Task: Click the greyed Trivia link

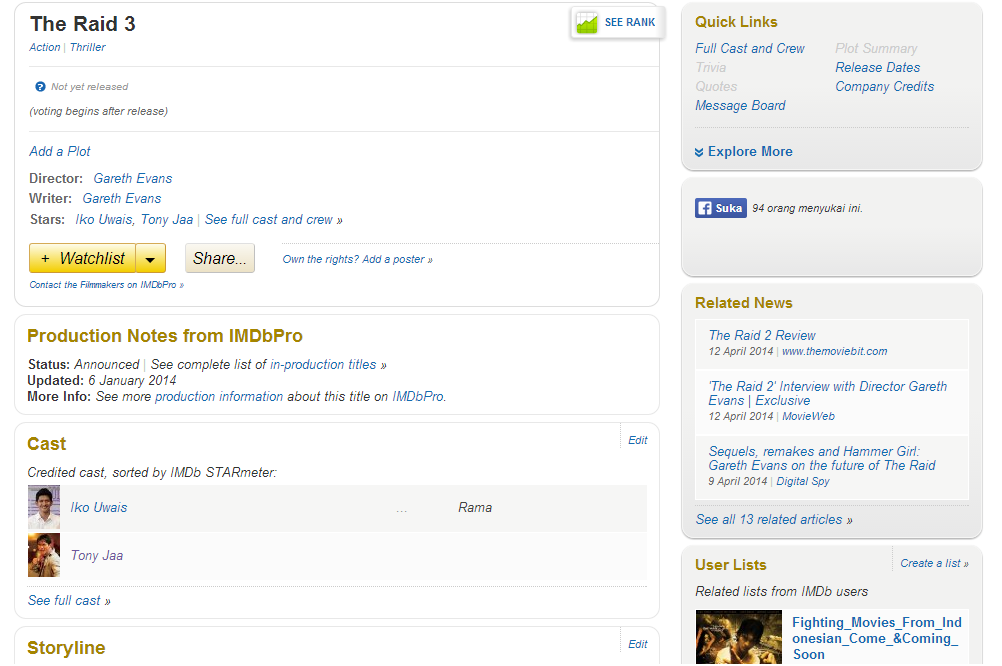Action: click(711, 67)
